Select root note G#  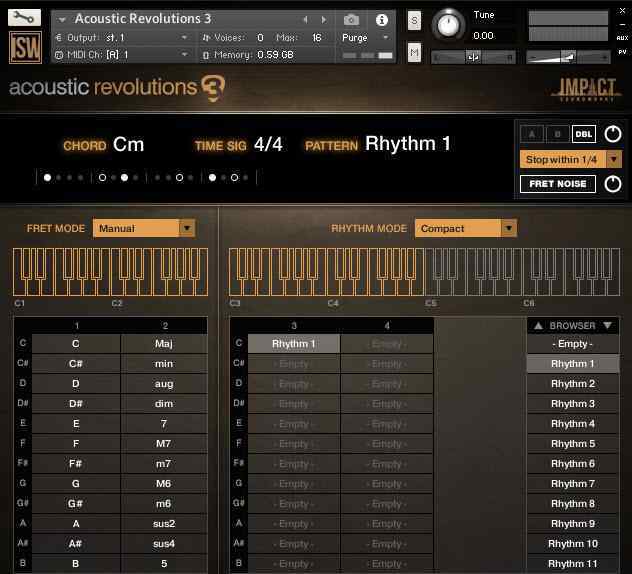[x=76, y=503]
